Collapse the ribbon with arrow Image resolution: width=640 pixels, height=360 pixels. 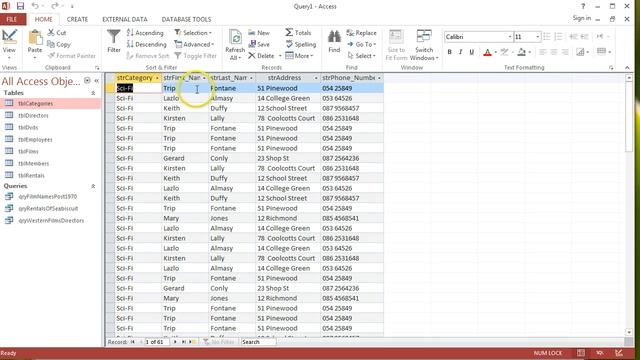click(627, 68)
